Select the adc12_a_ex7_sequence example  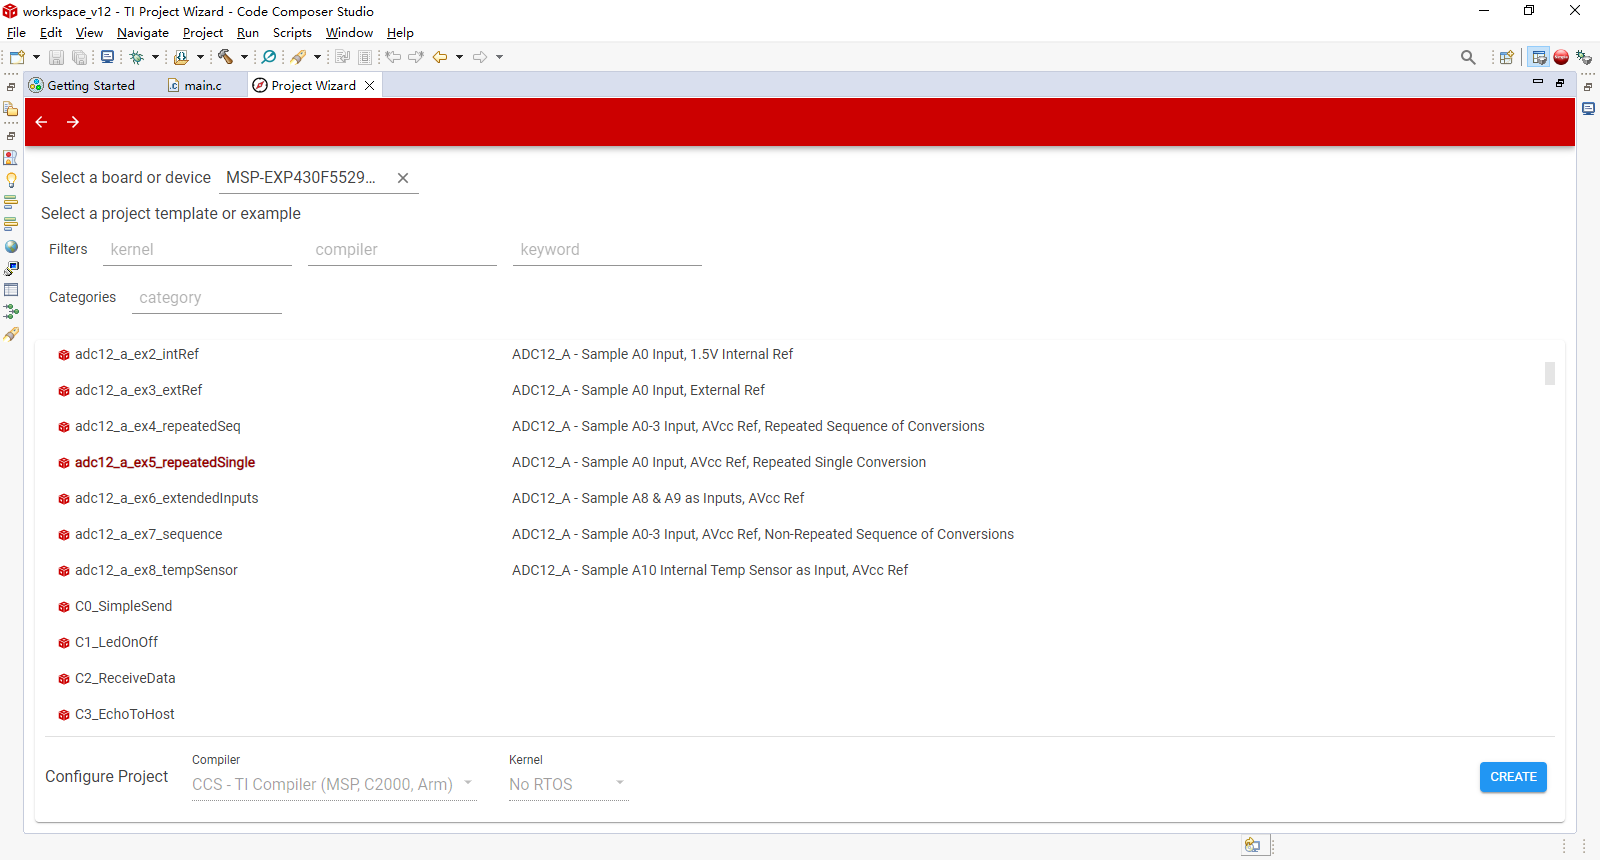(149, 534)
